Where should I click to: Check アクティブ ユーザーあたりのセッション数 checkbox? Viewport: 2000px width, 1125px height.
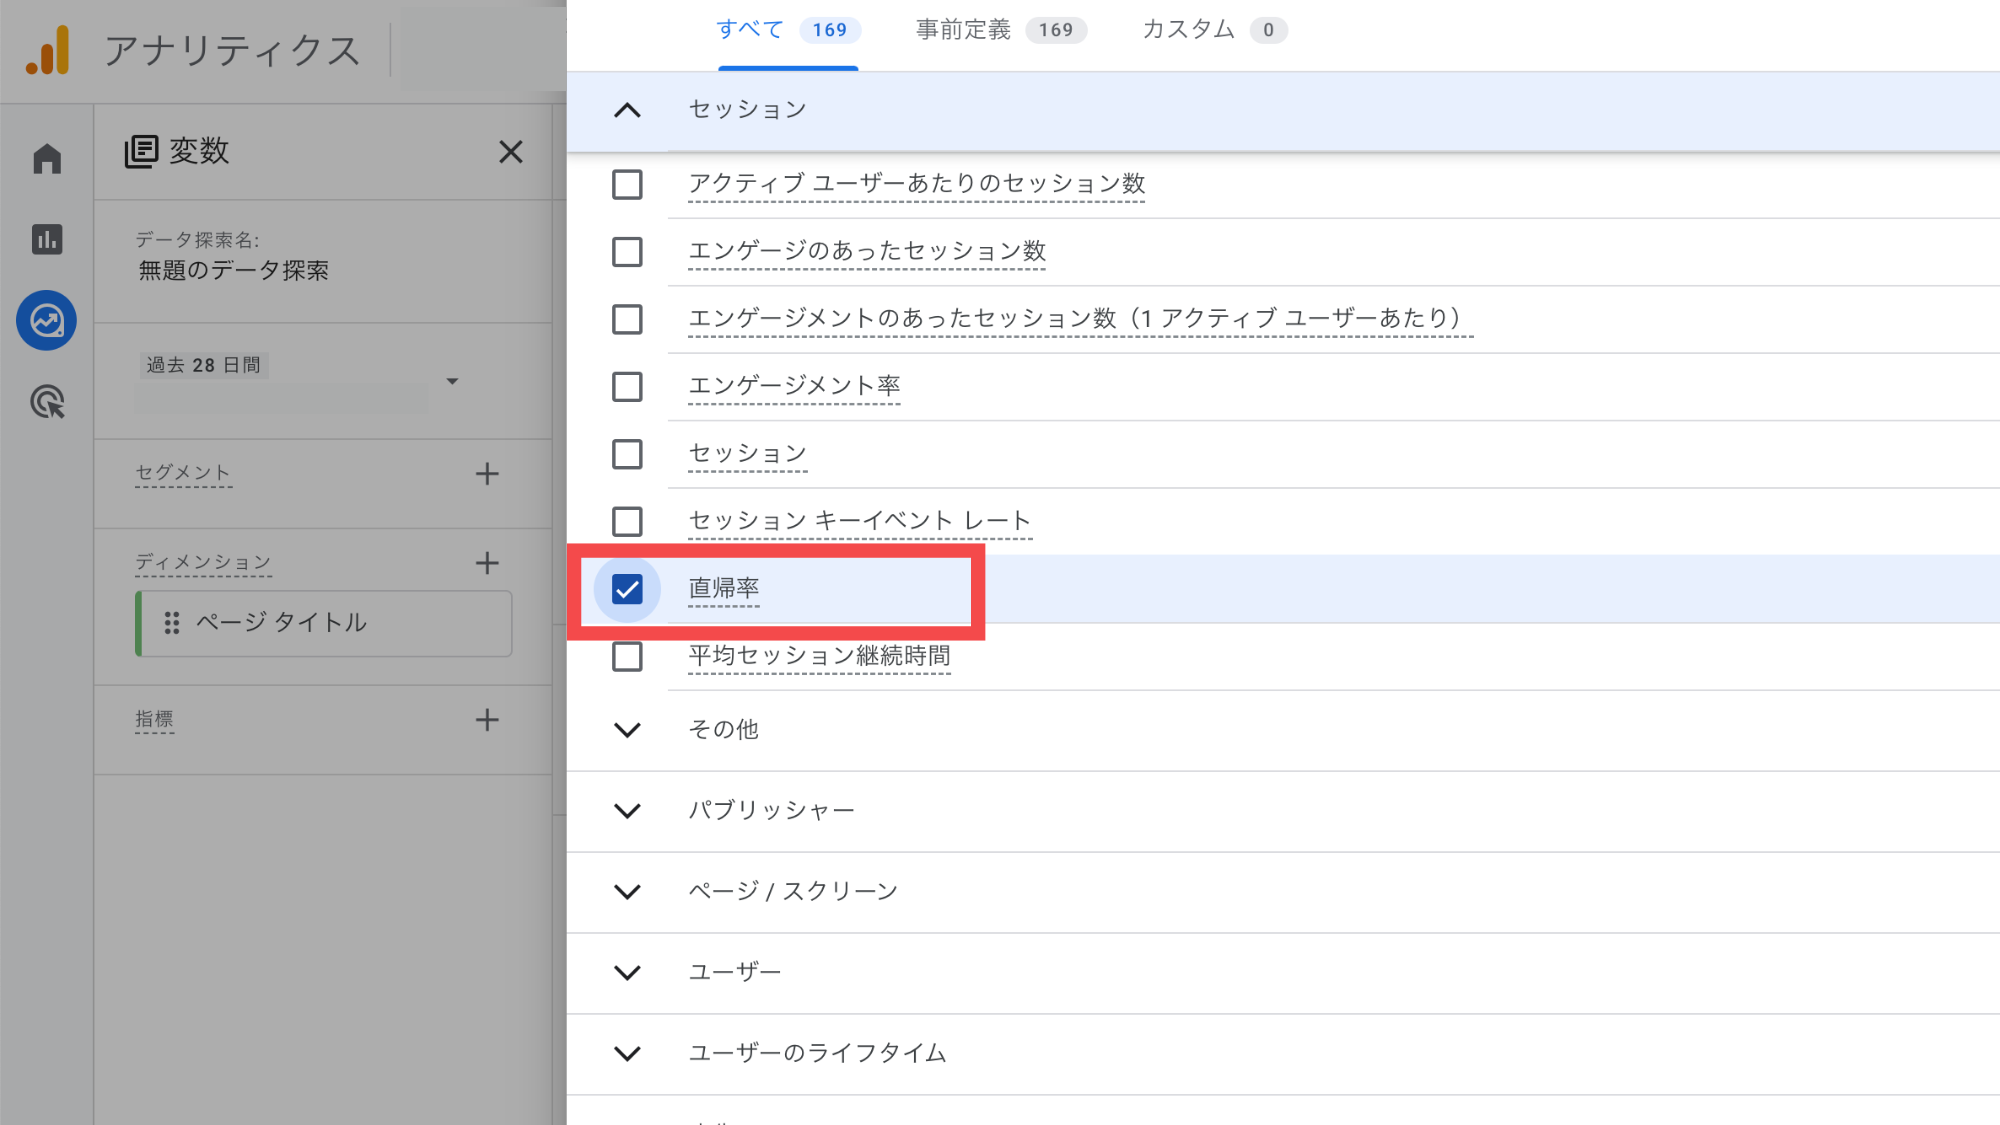point(627,185)
